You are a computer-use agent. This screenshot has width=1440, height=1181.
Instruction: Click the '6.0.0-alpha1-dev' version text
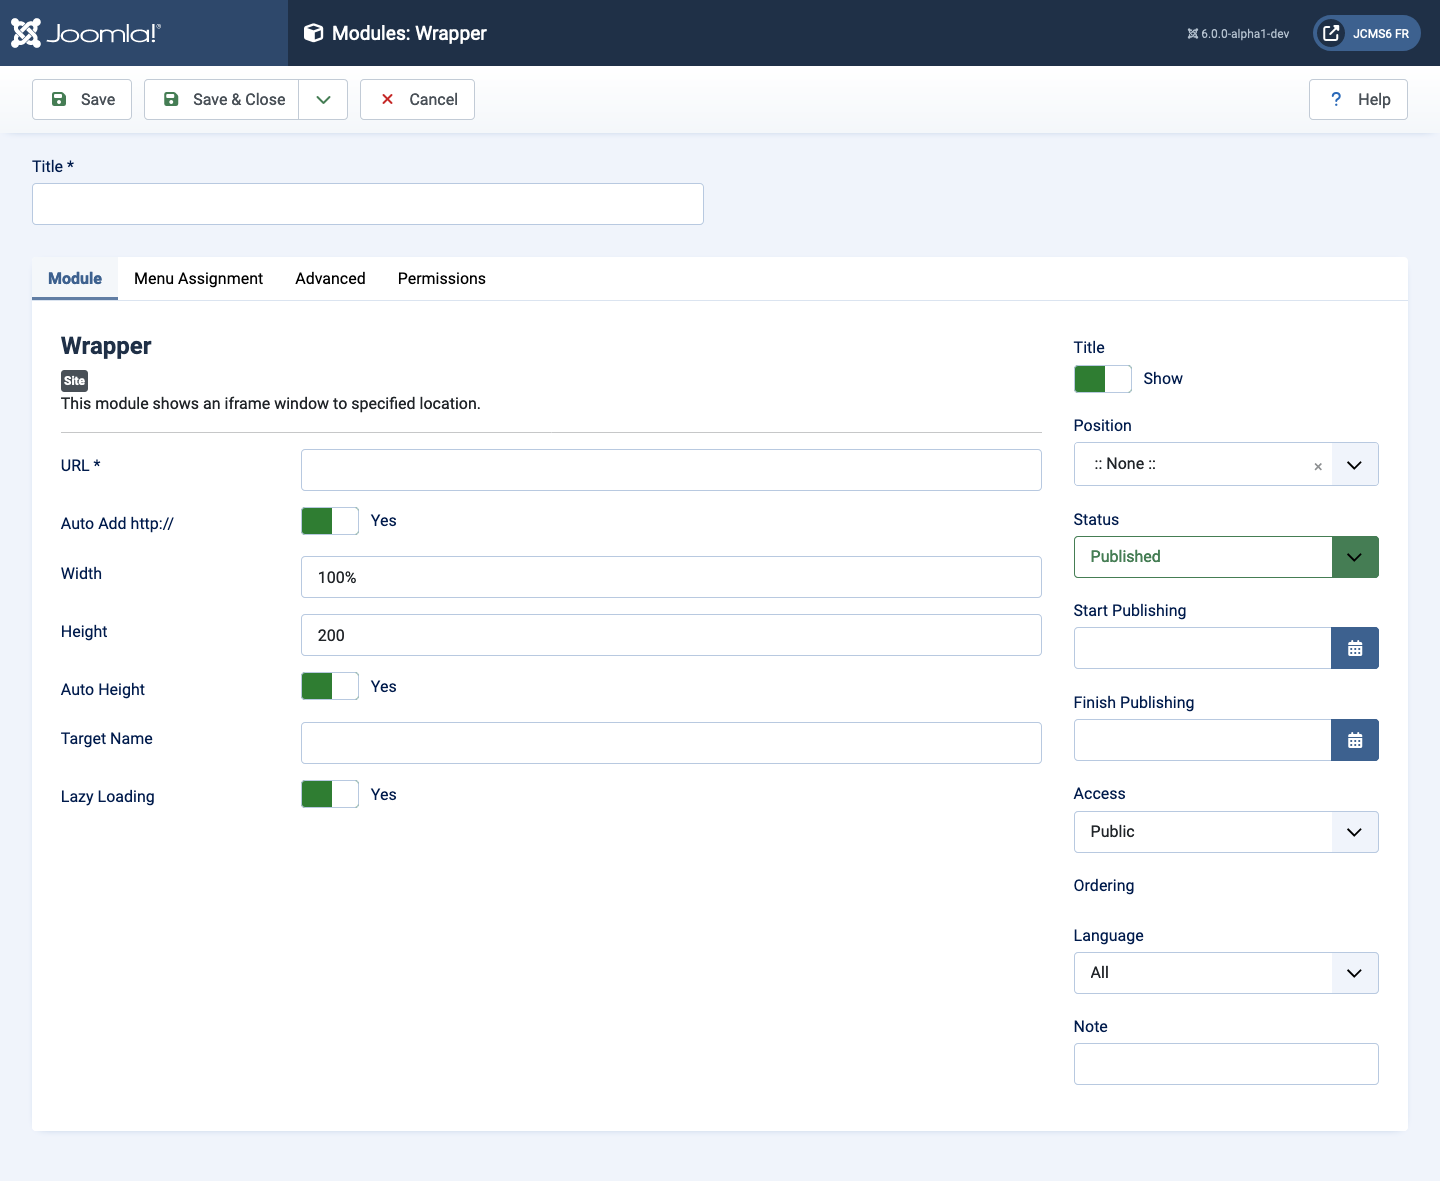coord(1245,34)
